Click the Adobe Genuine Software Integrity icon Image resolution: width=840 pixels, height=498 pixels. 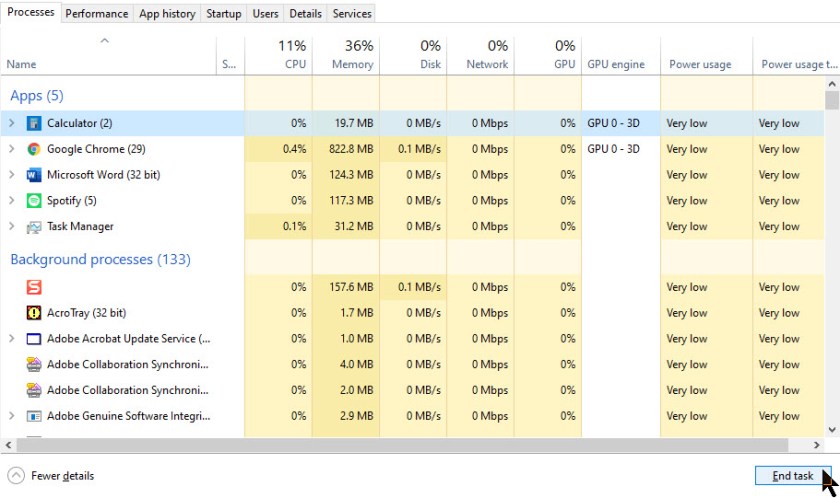pos(34,416)
